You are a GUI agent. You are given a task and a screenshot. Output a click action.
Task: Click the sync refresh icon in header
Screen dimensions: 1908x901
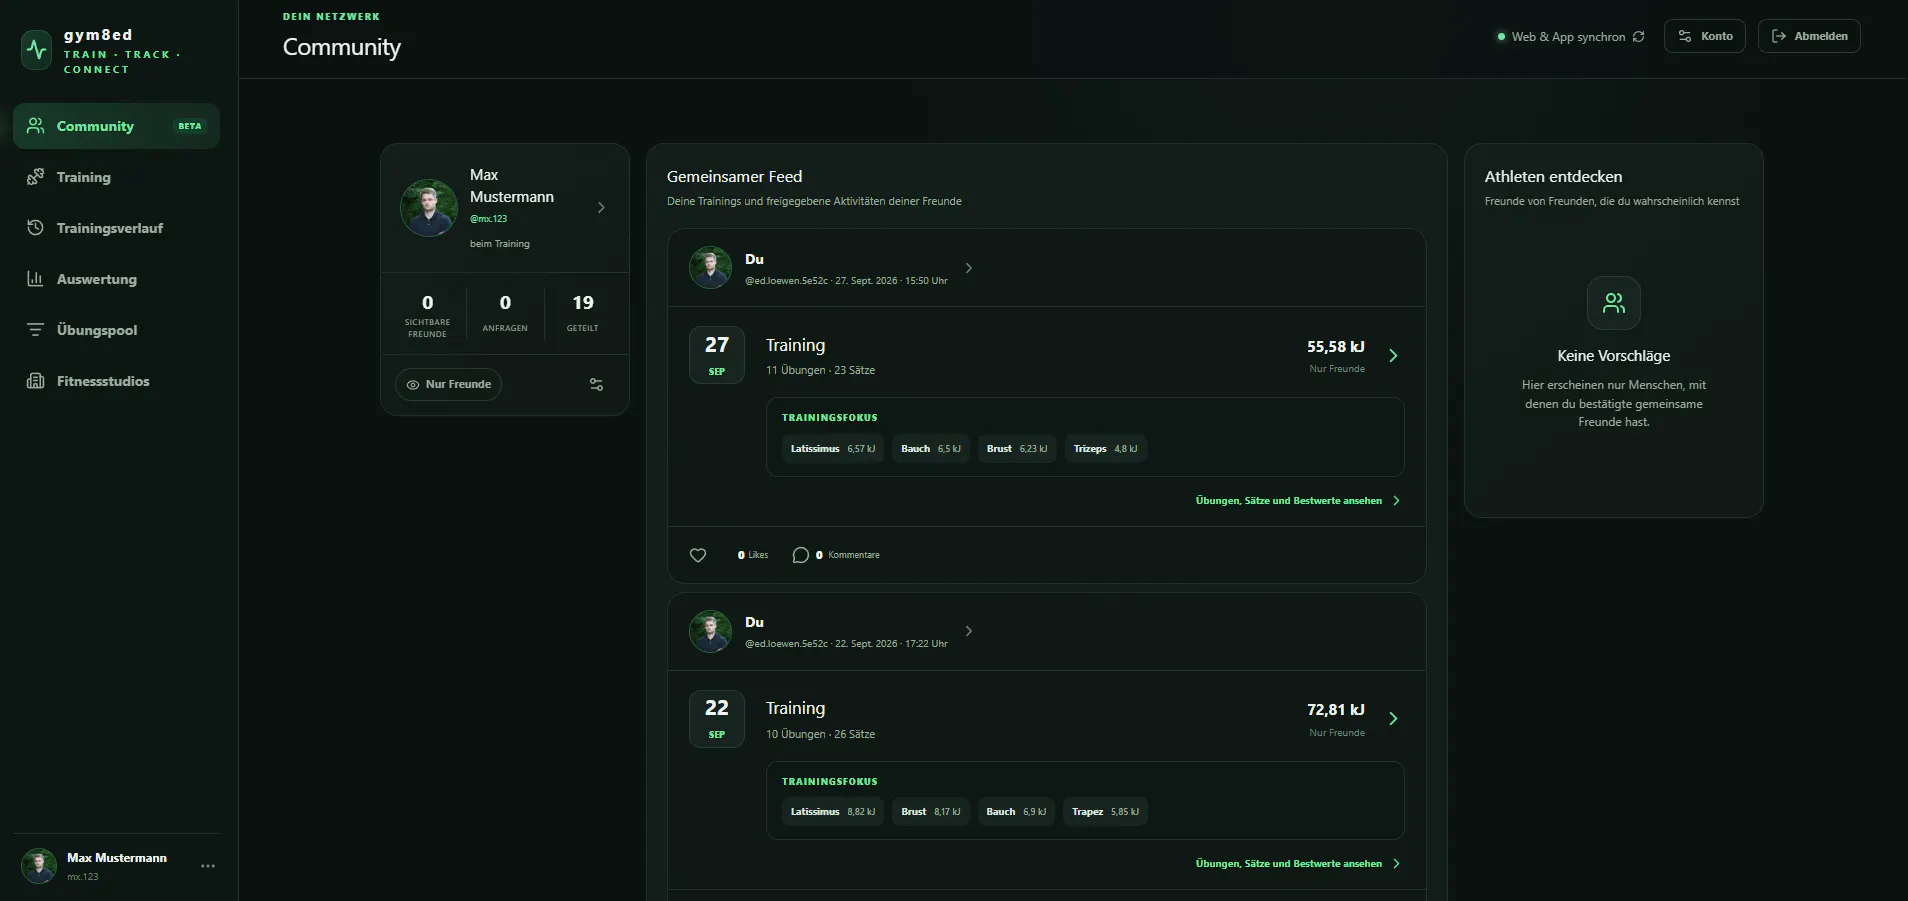(1638, 37)
